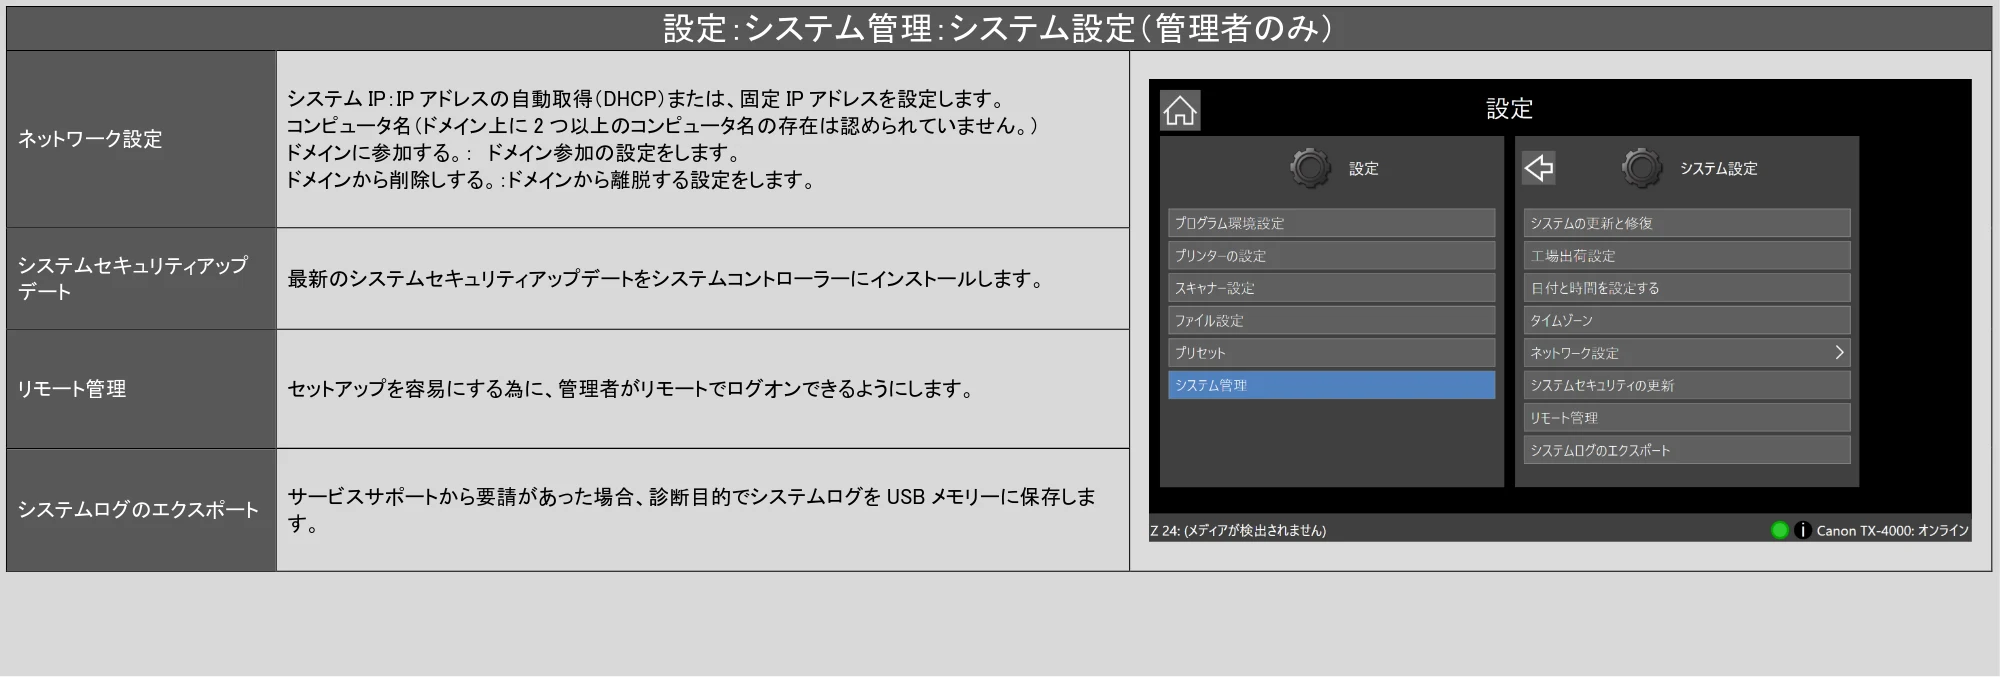Click the リモート管理 table row header
Image resolution: width=2000 pixels, height=677 pixels.
(x=141, y=389)
